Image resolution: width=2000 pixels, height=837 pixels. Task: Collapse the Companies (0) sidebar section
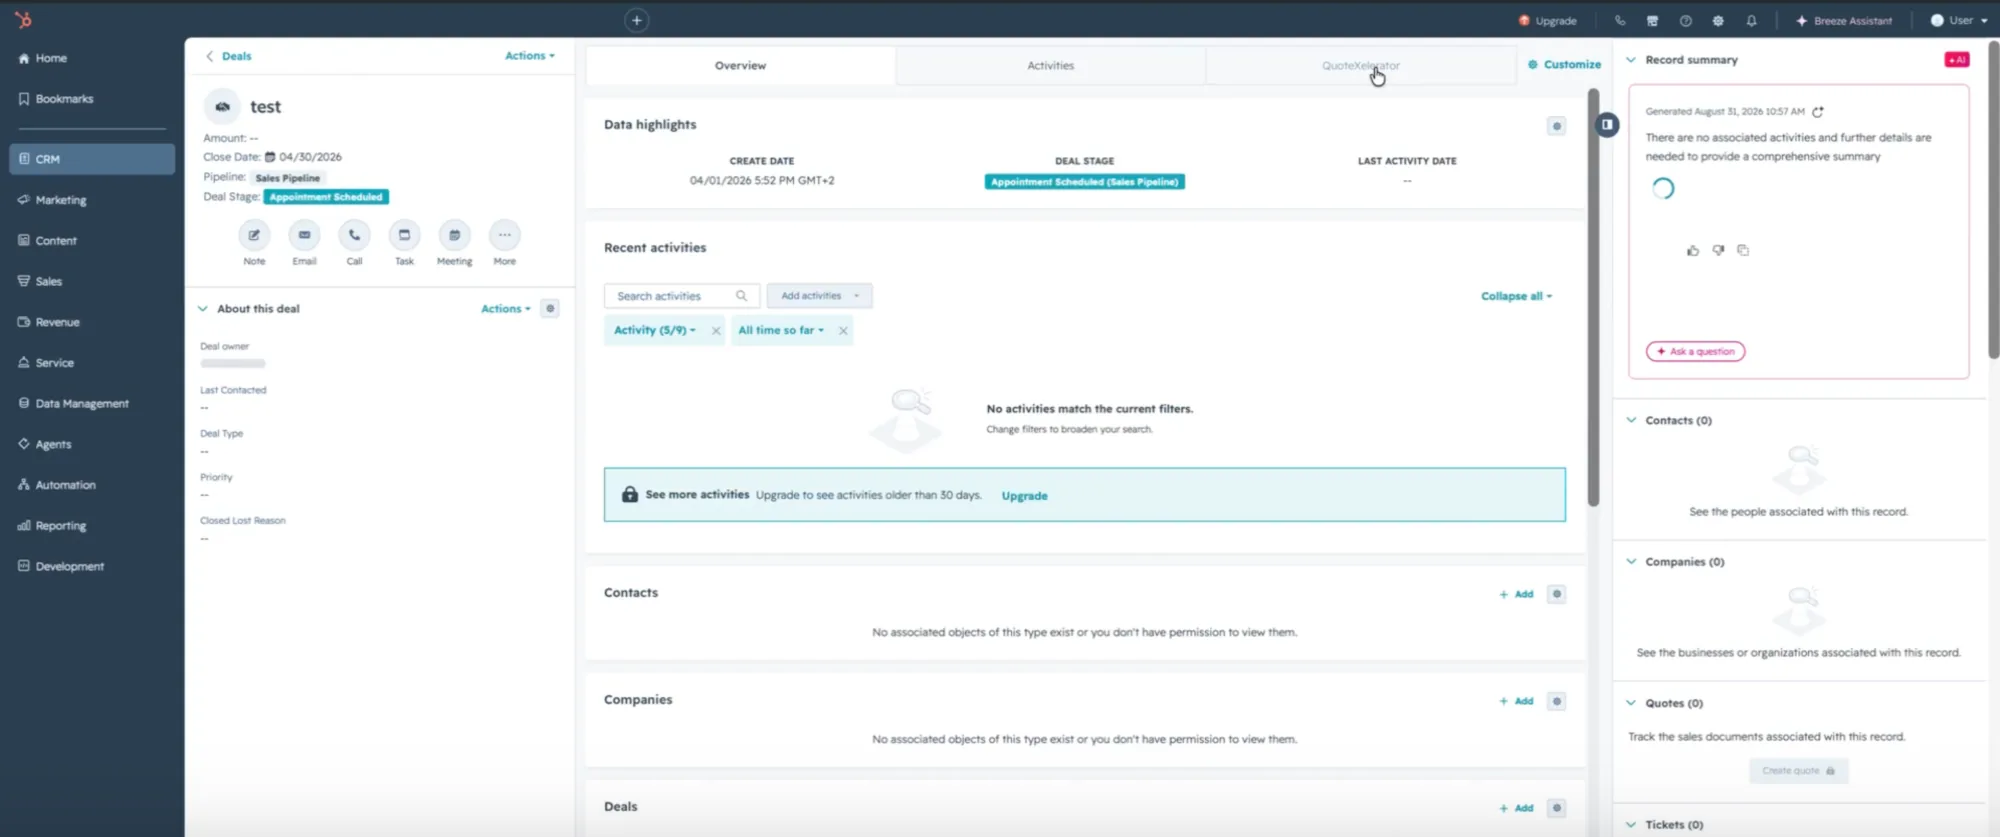tap(1631, 561)
